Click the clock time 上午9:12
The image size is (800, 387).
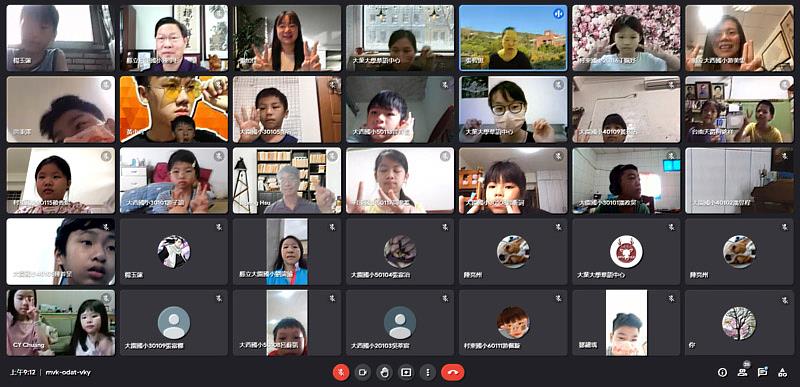[22, 372]
